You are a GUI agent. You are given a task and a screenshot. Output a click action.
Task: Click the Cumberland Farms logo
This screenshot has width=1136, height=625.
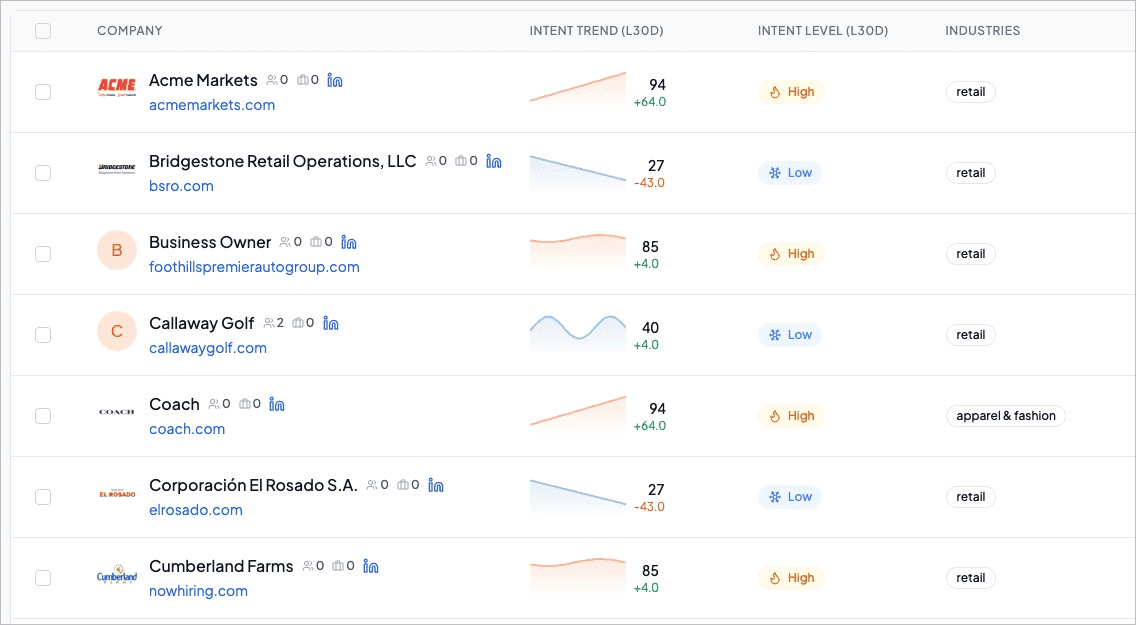click(x=117, y=575)
